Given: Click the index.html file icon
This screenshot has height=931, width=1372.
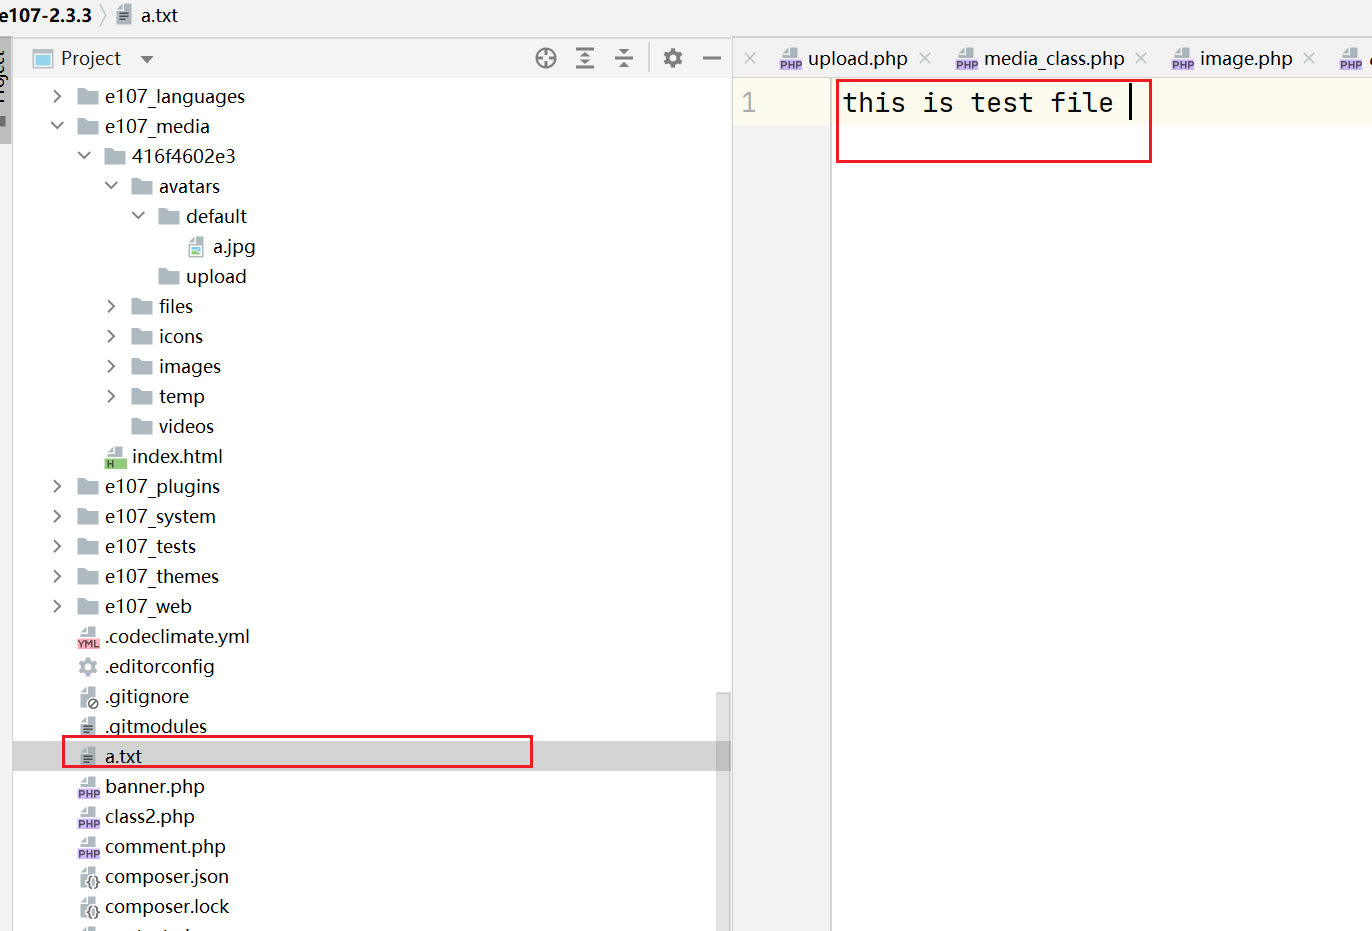Looking at the screenshot, I should coord(116,457).
